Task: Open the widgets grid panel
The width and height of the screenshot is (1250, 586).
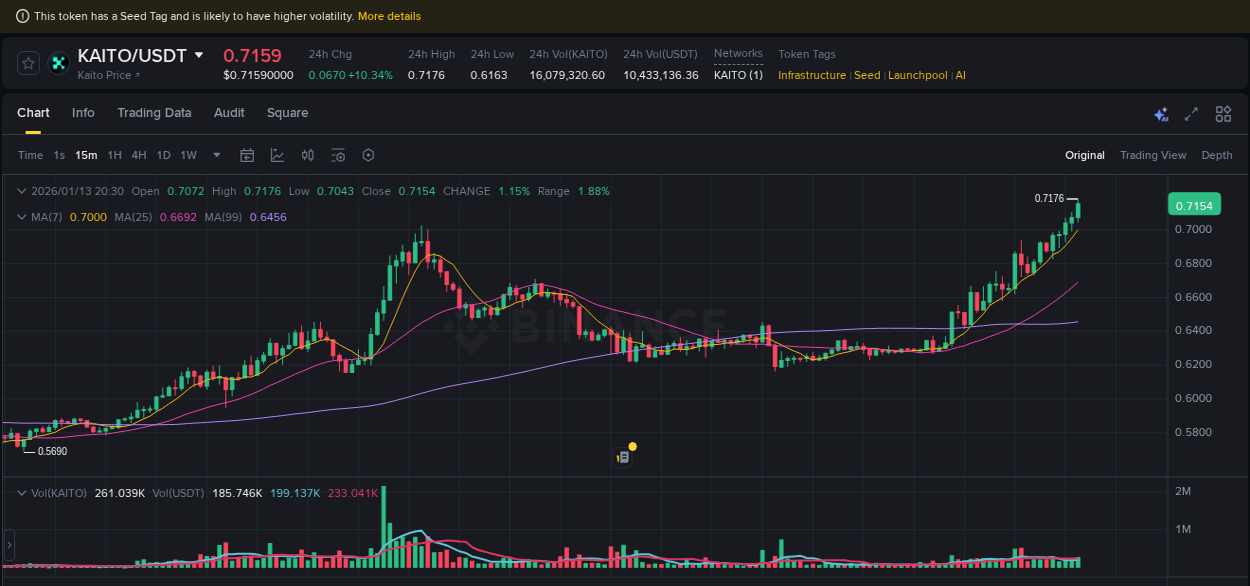Action: click(1223, 114)
